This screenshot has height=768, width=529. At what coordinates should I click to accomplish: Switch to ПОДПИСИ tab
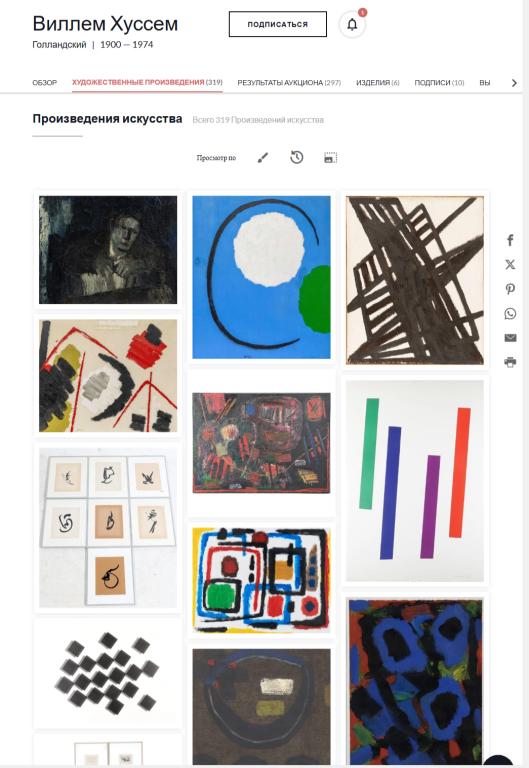pos(439,83)
